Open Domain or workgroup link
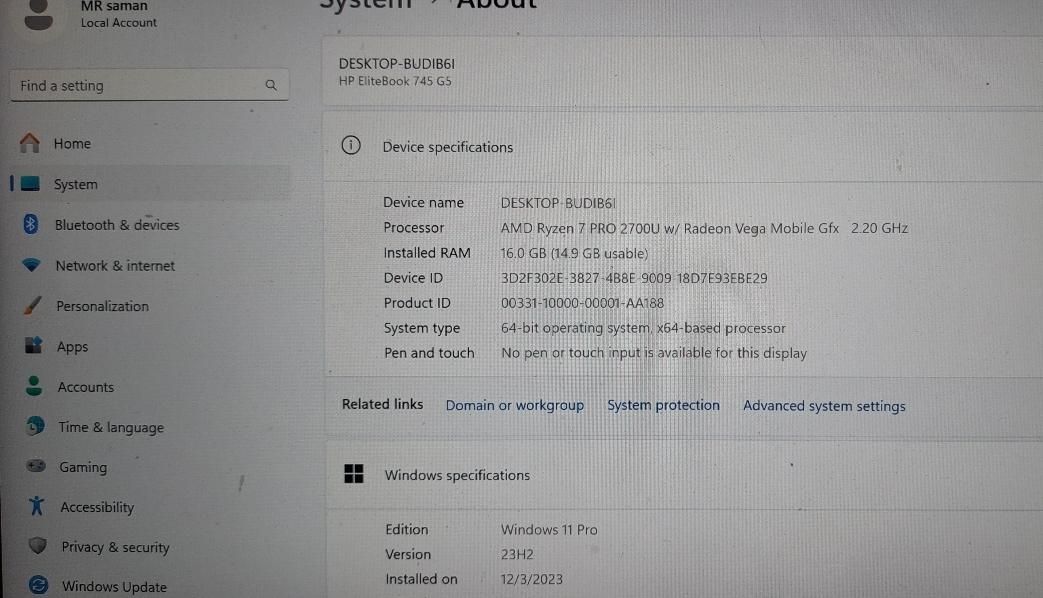This screenshot has width=1043, height=598. [515, 405]
